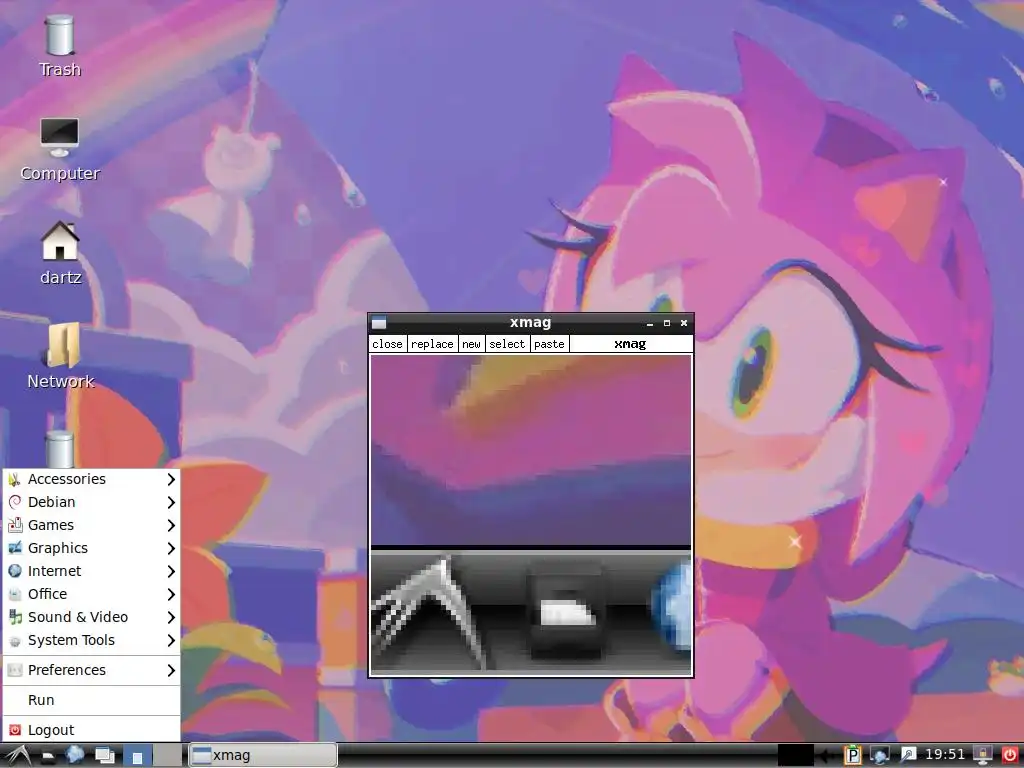
Task: Click the Internet globe icon in the menu
Action: click(15, 571)
